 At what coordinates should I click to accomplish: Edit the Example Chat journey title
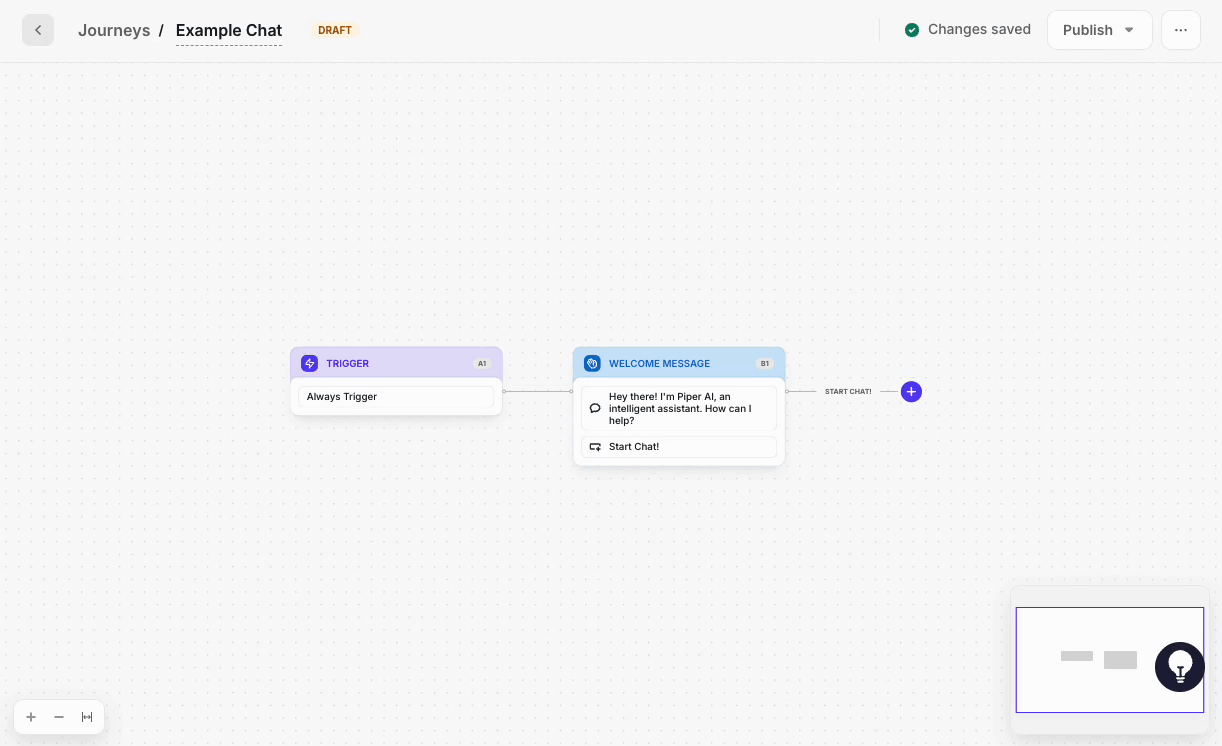click(229, 30)
